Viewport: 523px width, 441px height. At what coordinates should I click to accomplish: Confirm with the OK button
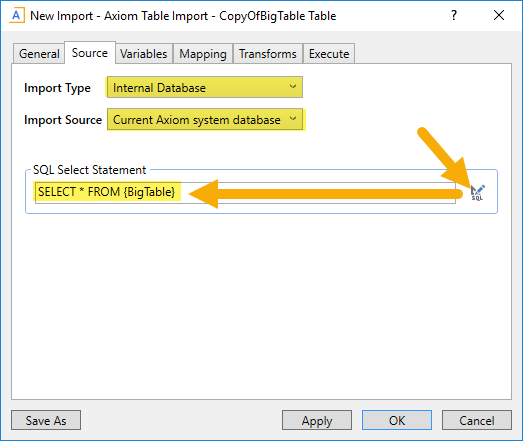[x=397, y=420]
